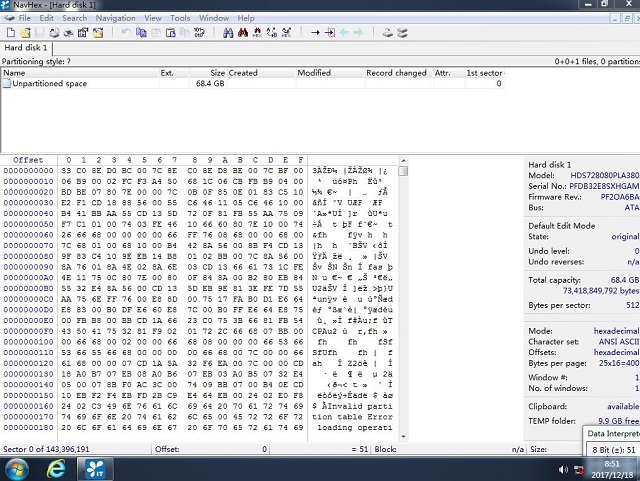The image size is (640, 481).
Task: Open the Edit menu
Action: 47,18
